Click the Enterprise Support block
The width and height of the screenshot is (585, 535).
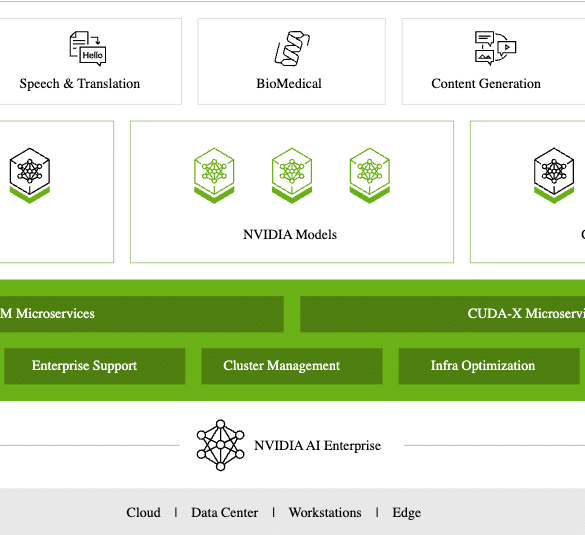(95, 366)
